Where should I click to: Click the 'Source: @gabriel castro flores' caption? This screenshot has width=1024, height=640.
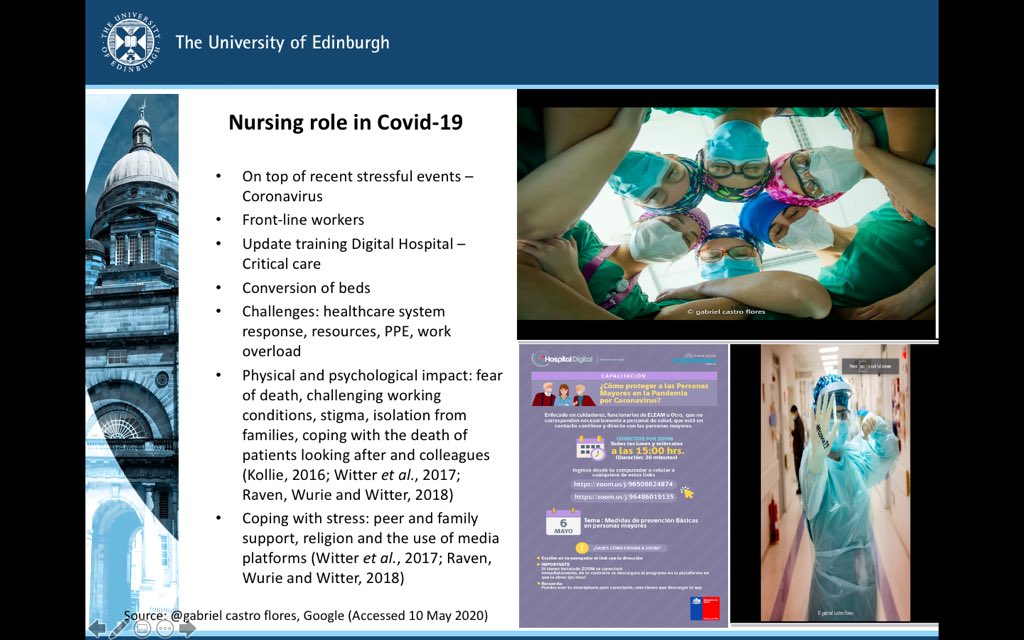306,615
